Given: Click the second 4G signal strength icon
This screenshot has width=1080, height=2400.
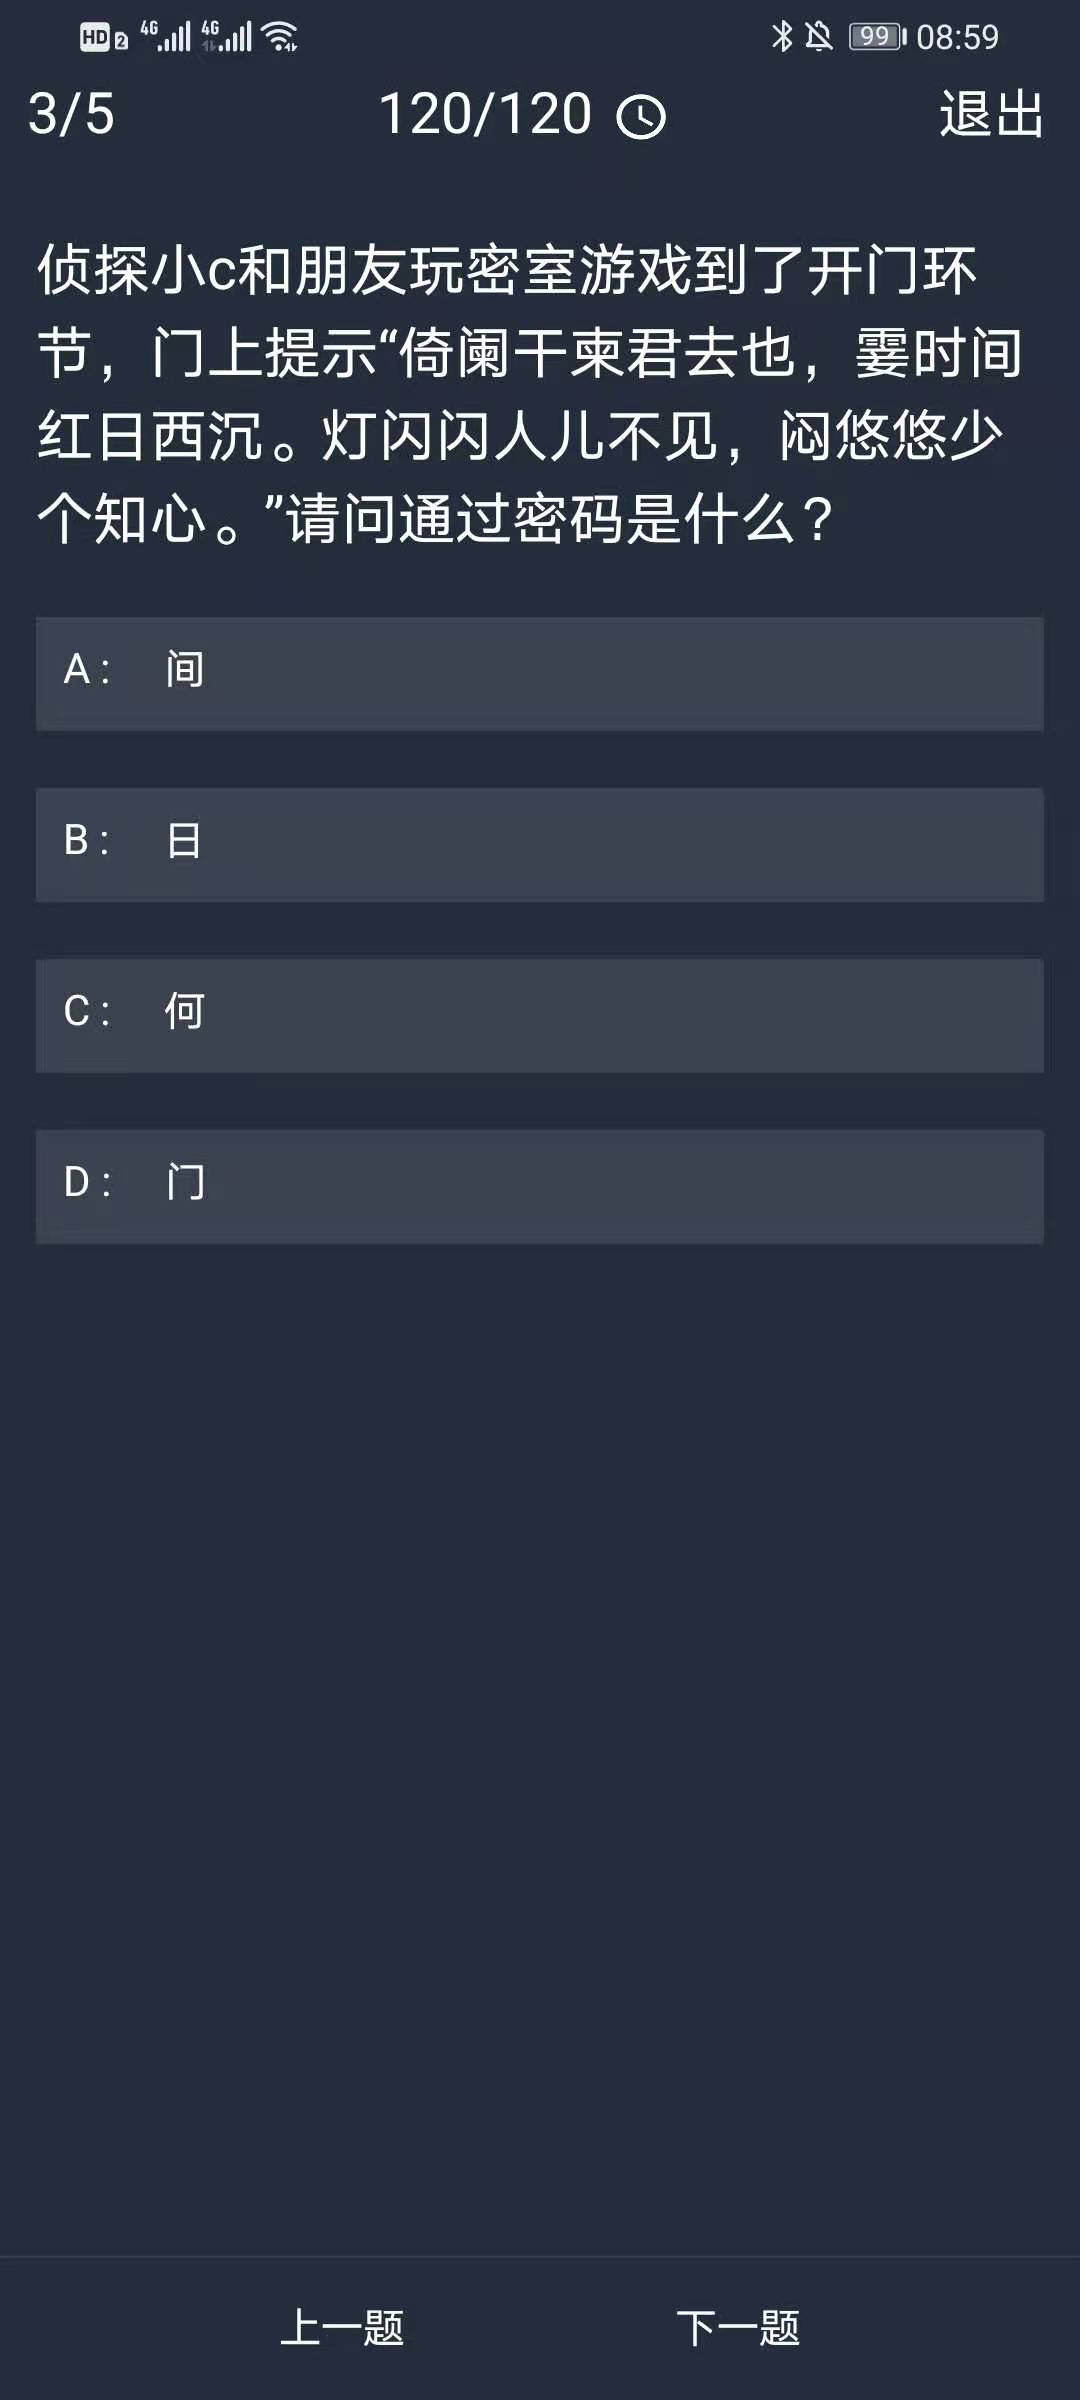Looking at the screenshot, I should (x=226, y=37).
